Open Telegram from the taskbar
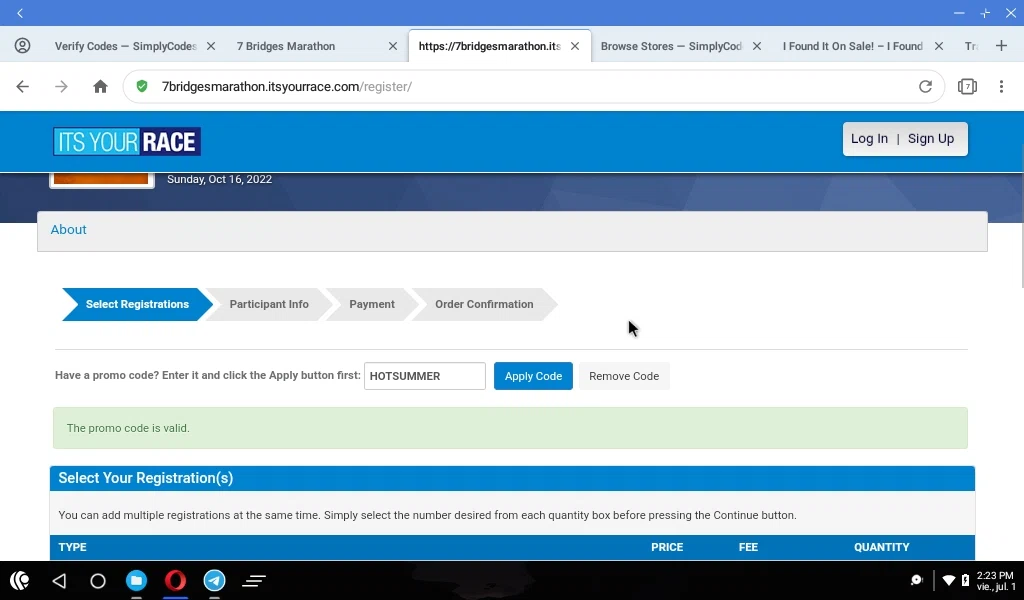This screenshot has width=1024, height=600. pyautogui.click(x=214, y=580)
